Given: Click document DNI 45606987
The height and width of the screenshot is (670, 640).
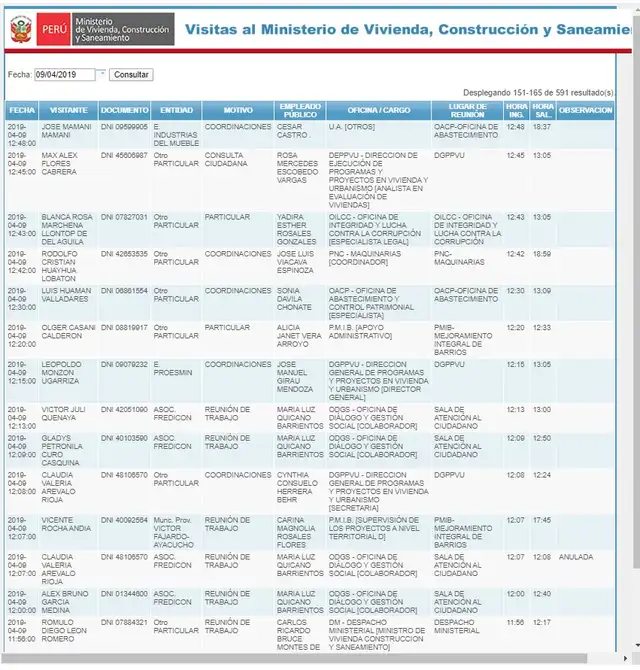Looking at the screenshot, I should point(124,156).
